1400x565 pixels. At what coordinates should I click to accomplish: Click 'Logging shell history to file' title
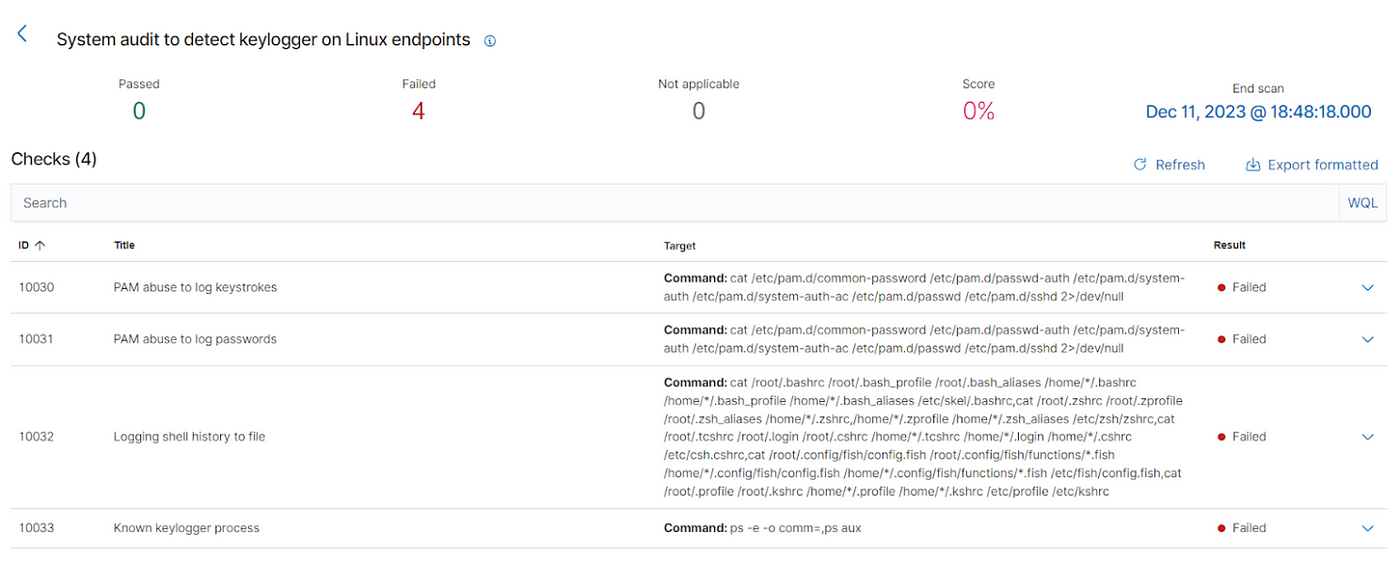[x=189, y=437]
